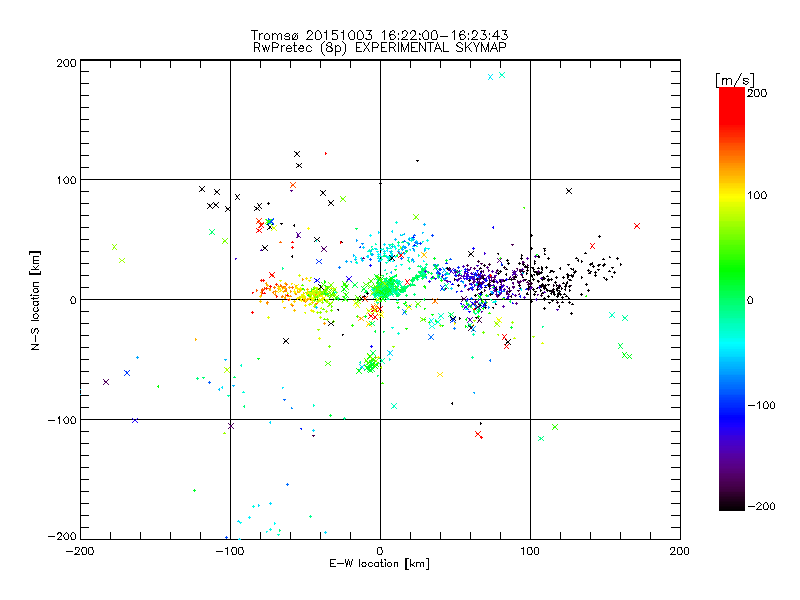Click the "-100" tick label on E-W axis
Viewport: 800px width, 600px height.
pos(230,551)
